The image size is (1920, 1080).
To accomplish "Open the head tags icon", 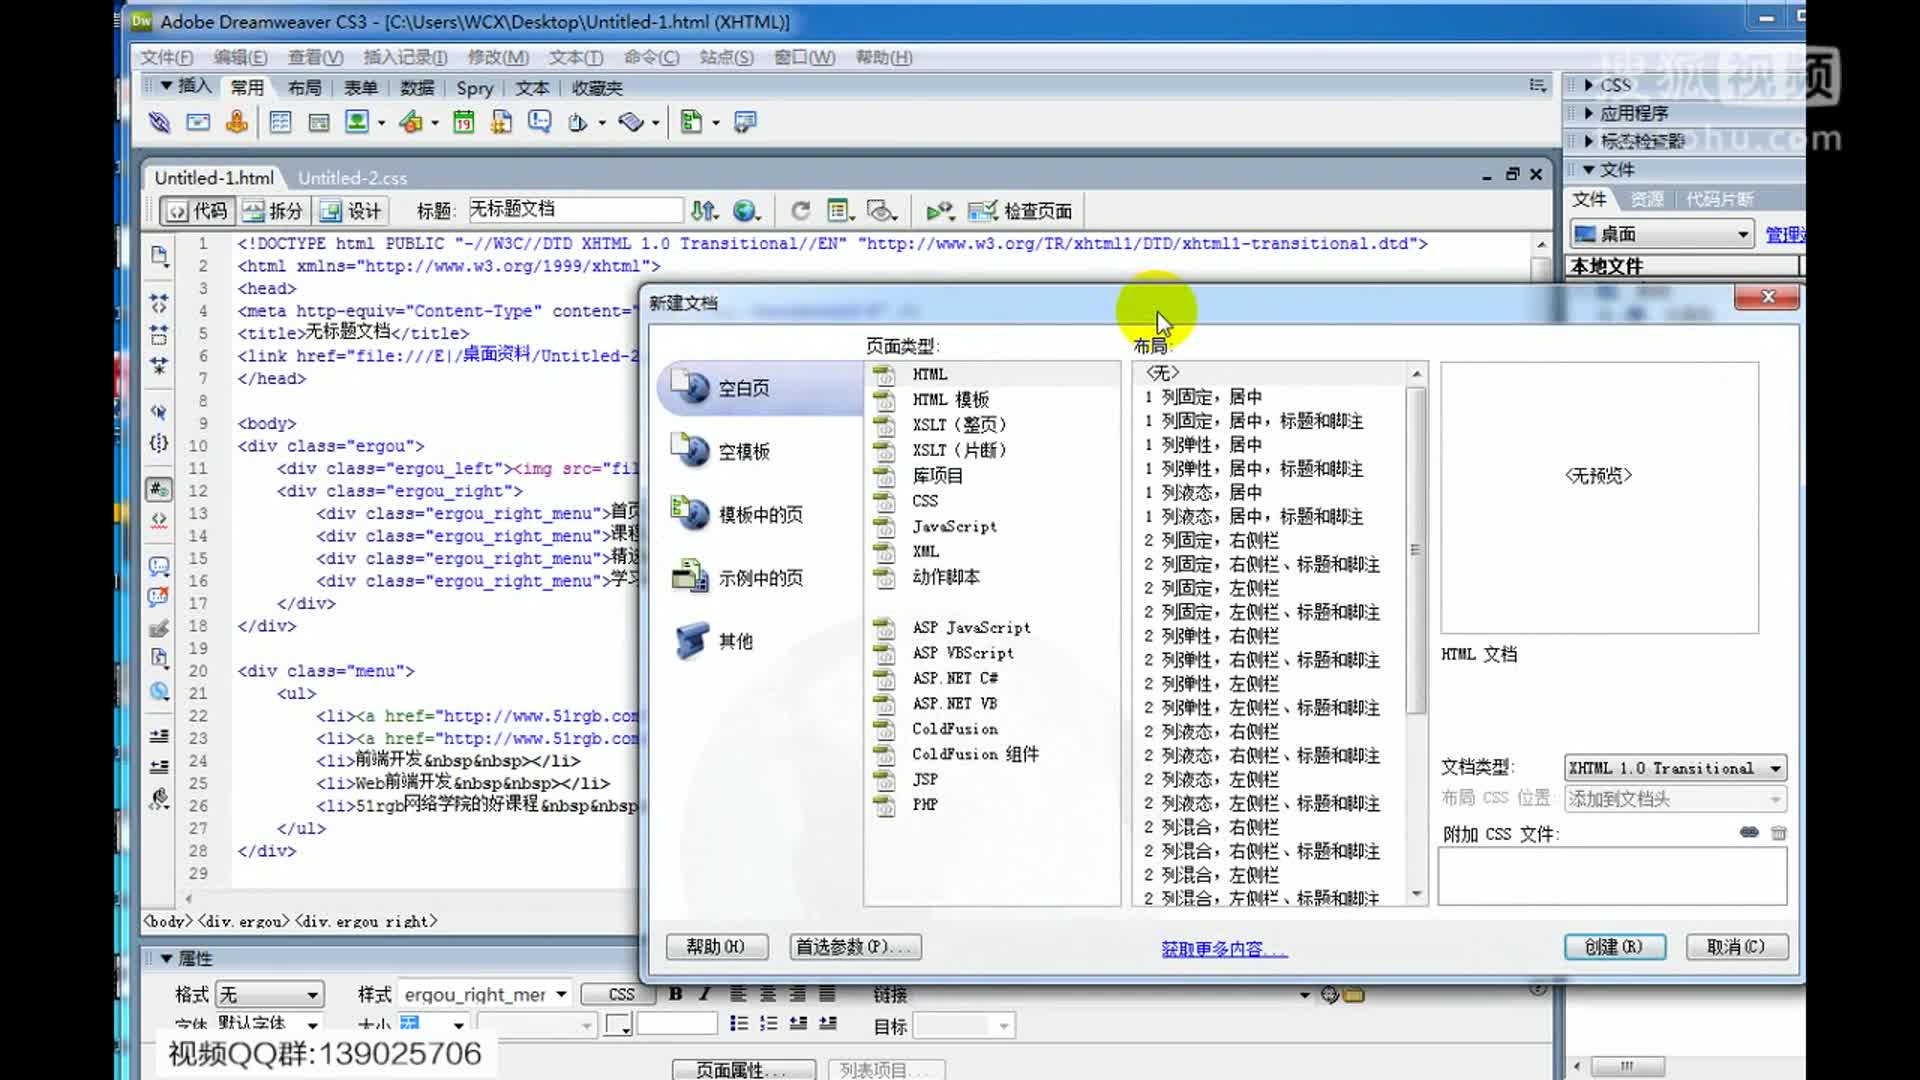I will click(578, 122).
